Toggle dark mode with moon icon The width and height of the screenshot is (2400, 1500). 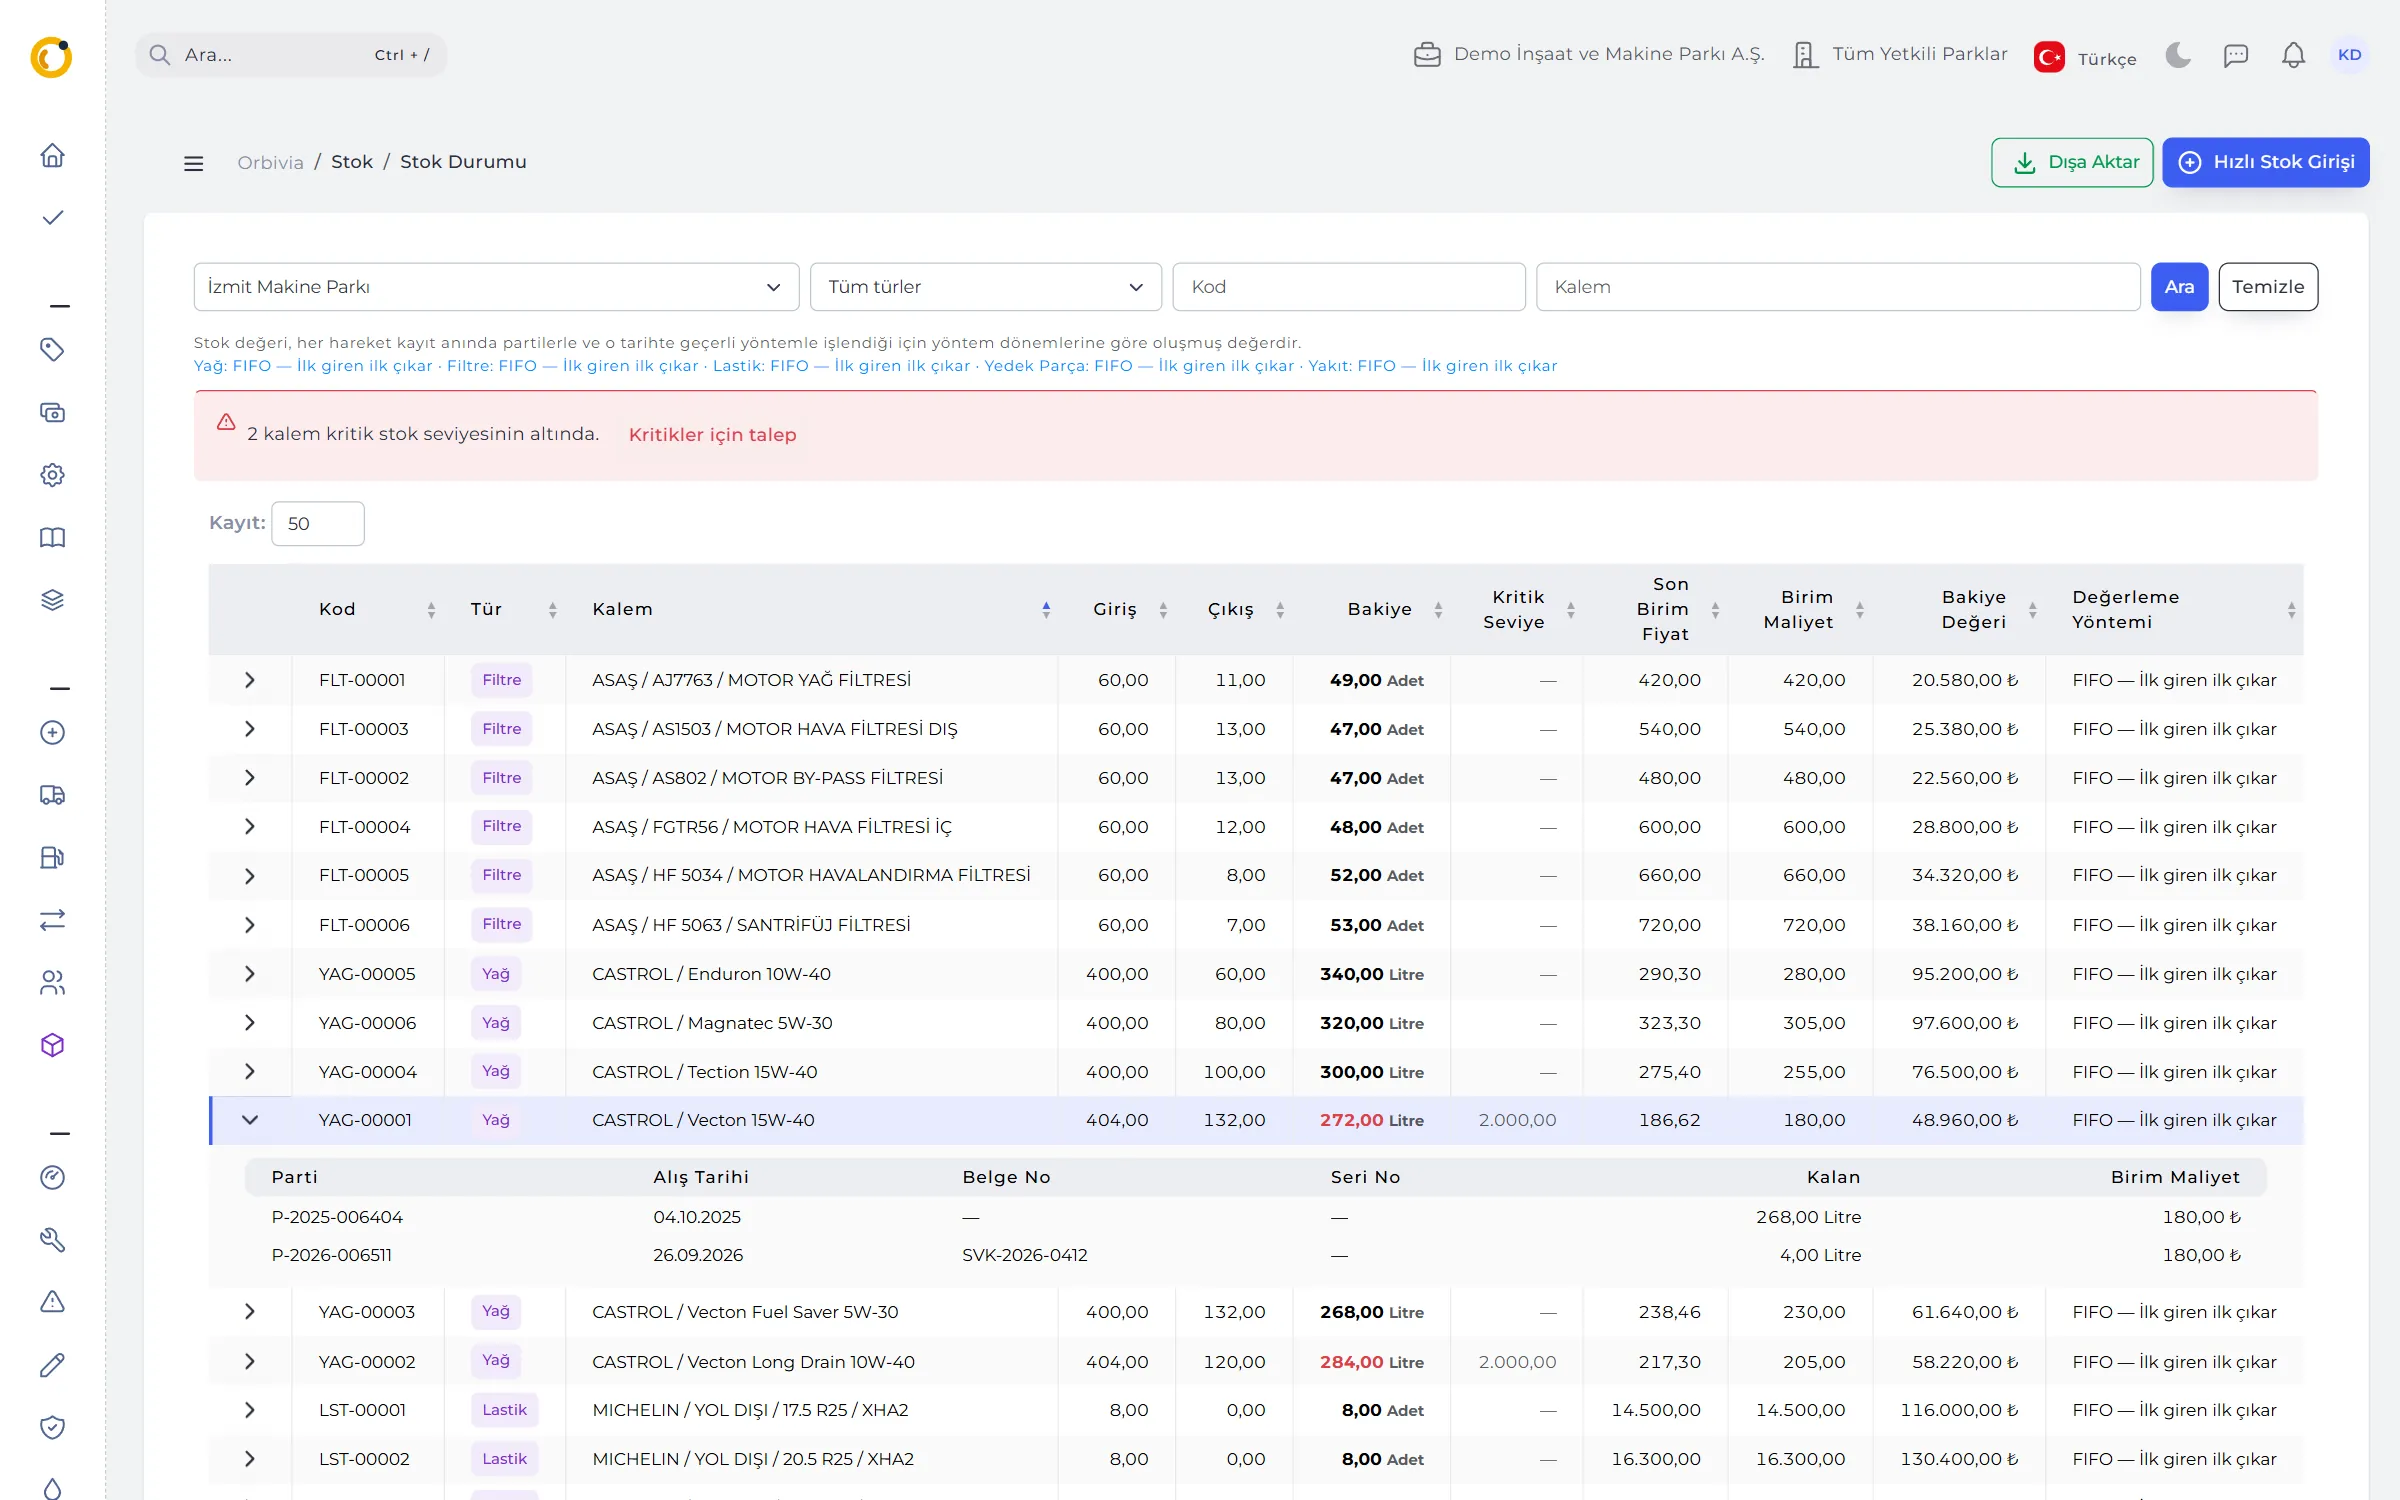point(2177,55)
